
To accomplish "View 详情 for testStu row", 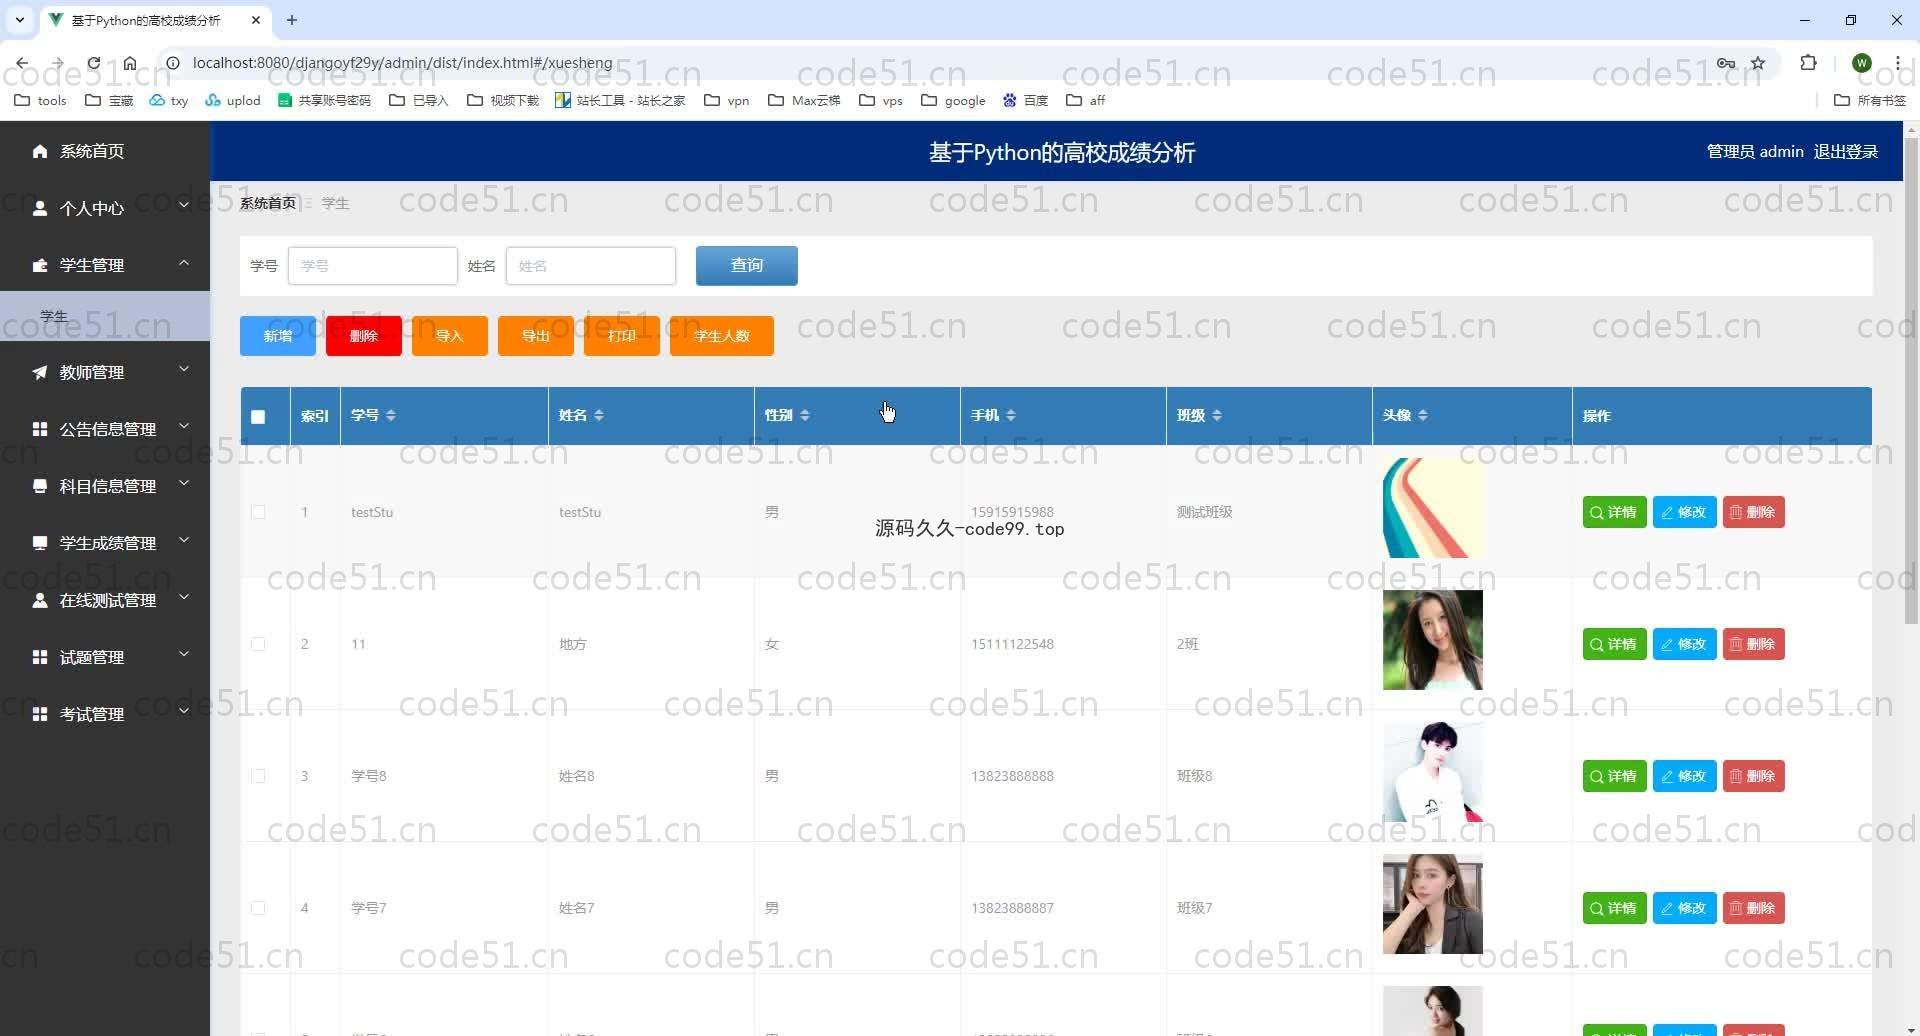I will (x=1615, y=512).
